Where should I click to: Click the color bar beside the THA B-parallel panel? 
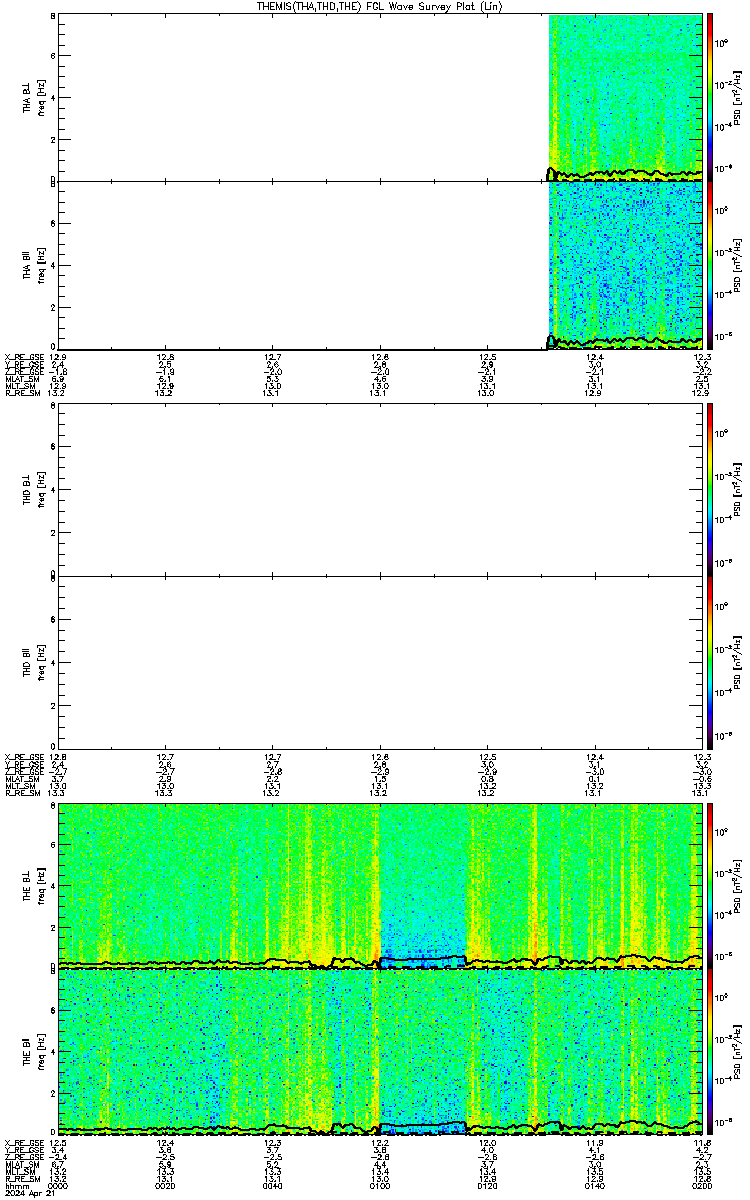(x=710, y=265)
